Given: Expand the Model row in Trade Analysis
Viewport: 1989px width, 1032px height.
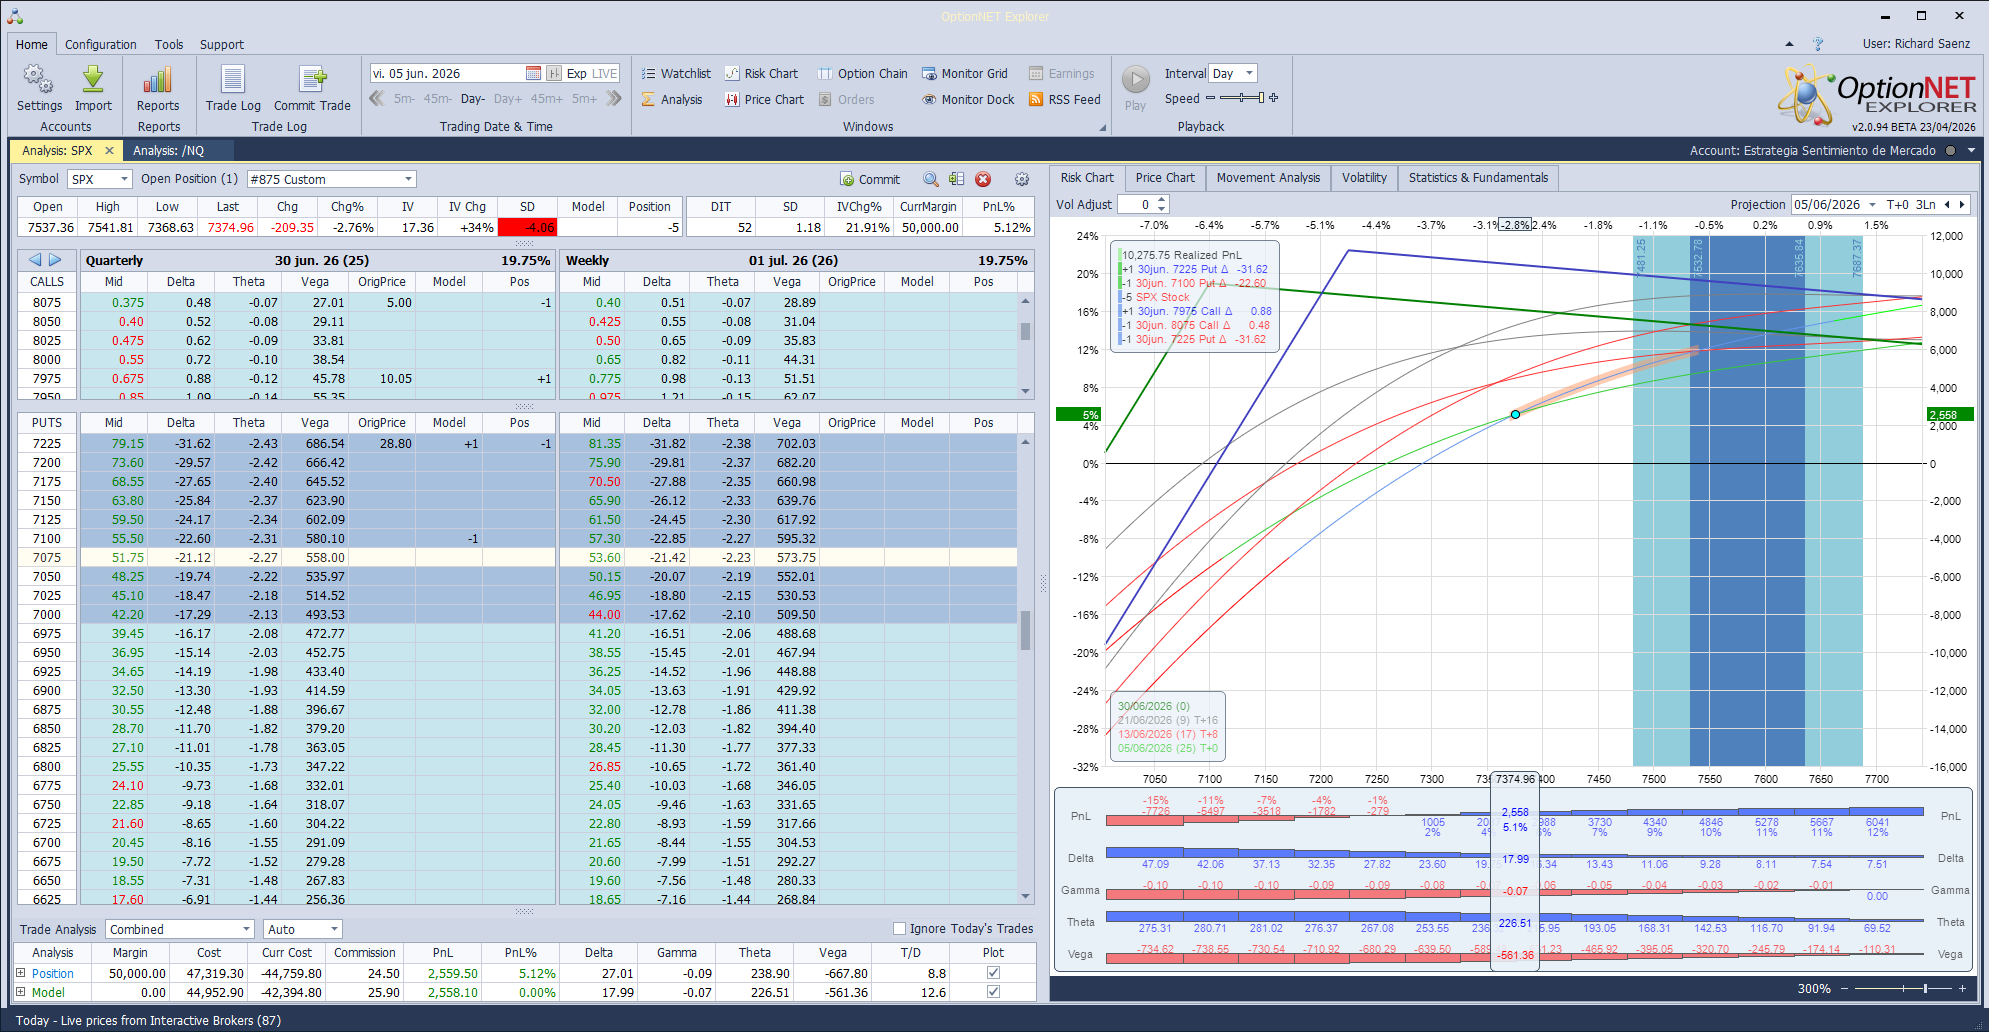Looking at the screenshot, I should click(x=20, y=992).
